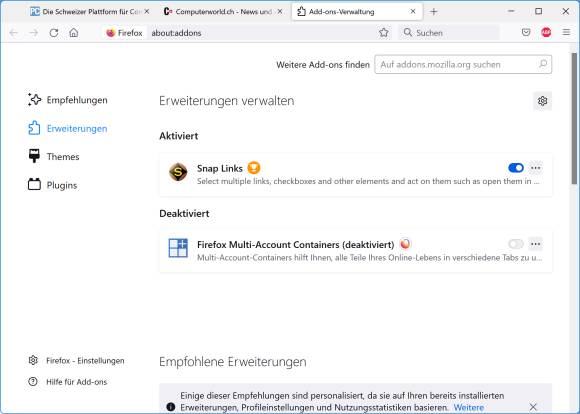This screenshot has height=414, width=580.
Task: Open the add-ons tools gear menu
Action: 543,101
